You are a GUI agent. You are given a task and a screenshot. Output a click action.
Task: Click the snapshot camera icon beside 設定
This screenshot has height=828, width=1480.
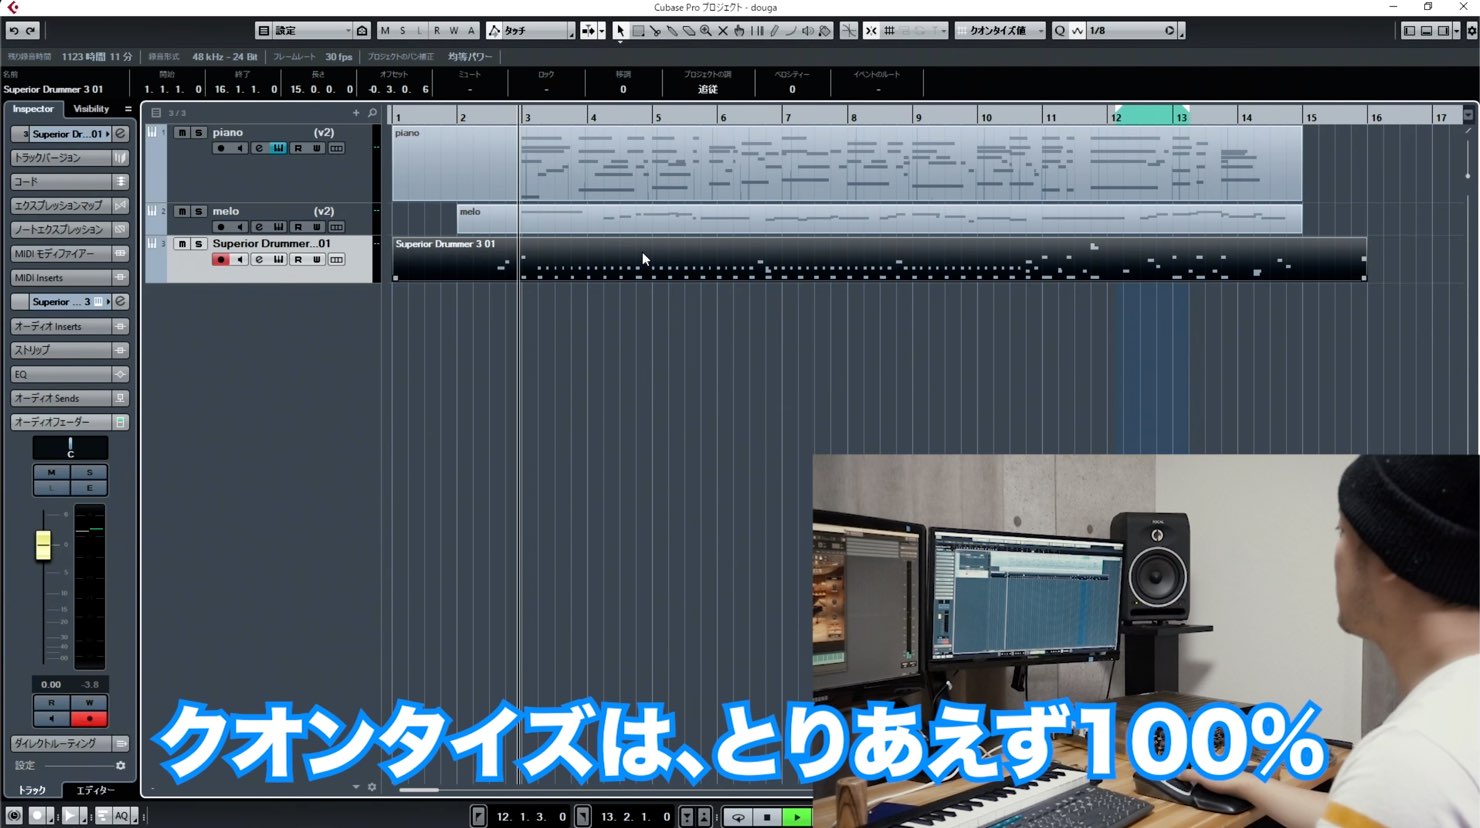coord(362,31)
